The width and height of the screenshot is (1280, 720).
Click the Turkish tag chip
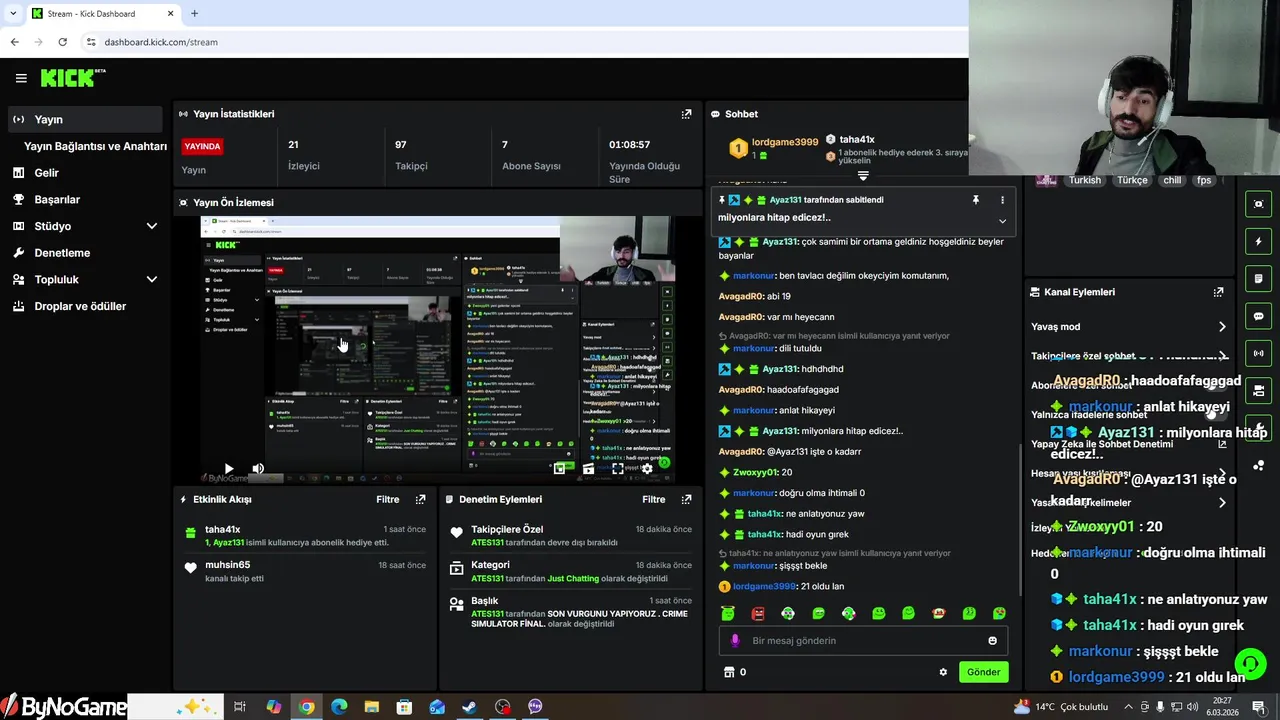click(x=1085, y=181)
